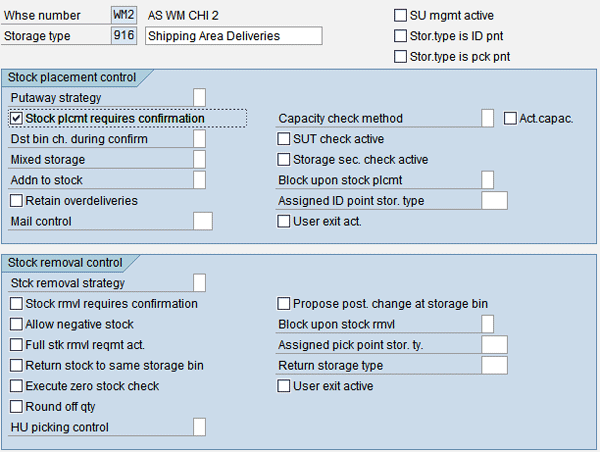Click the Putaway strategy field

pyautogui.click(x=199, y=97)
